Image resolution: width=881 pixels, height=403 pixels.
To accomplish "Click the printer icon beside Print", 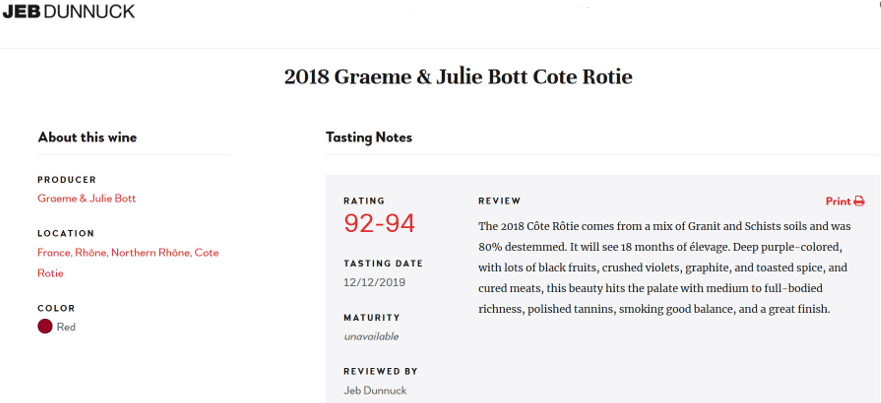I will pos(859,201).
